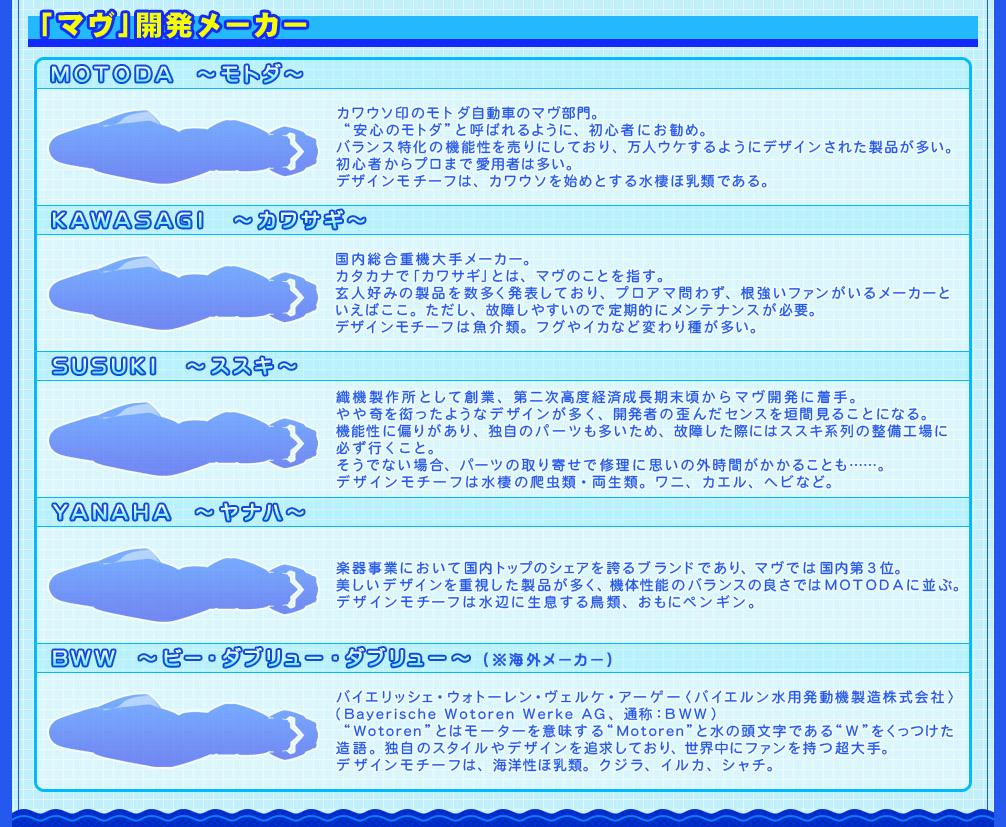
Task: Click the MOTODA ～モトダ～ heading
Action: [176, 74]
